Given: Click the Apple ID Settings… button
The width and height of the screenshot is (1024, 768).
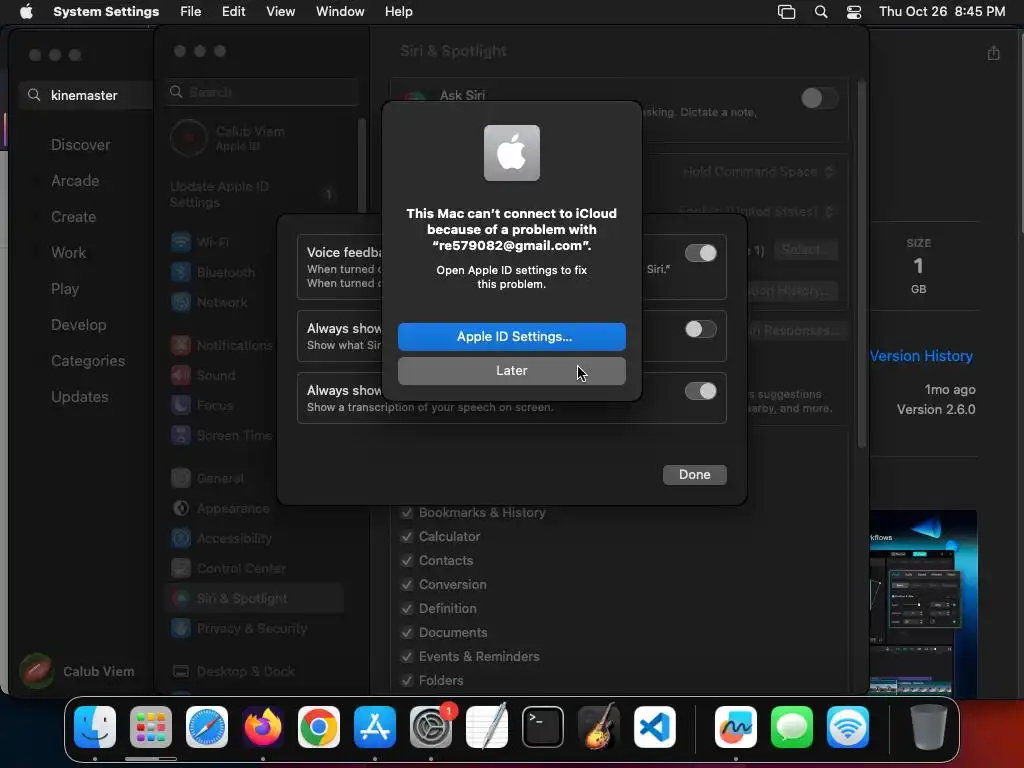Looking at the screenshot, I should click(x=512, y=336).
